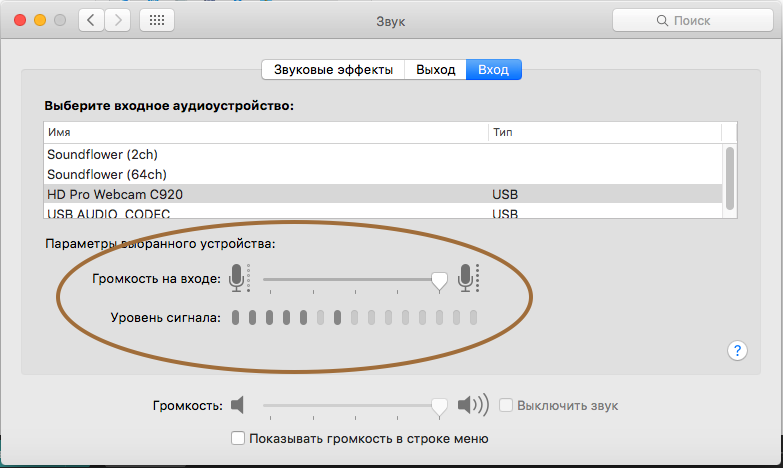Select Soundflower (2ch) input device

(383, 154)
